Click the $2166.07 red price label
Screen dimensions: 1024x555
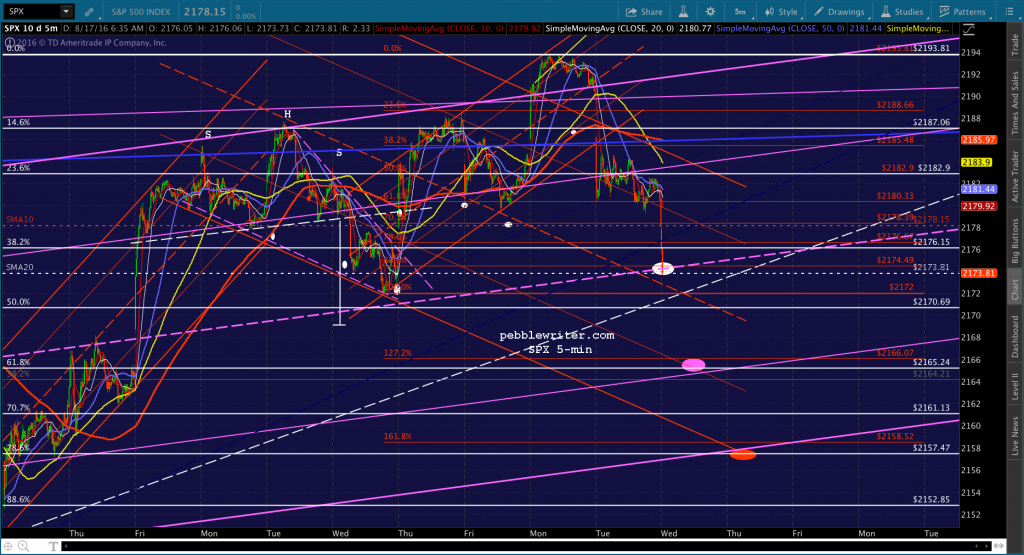[895, 353]
